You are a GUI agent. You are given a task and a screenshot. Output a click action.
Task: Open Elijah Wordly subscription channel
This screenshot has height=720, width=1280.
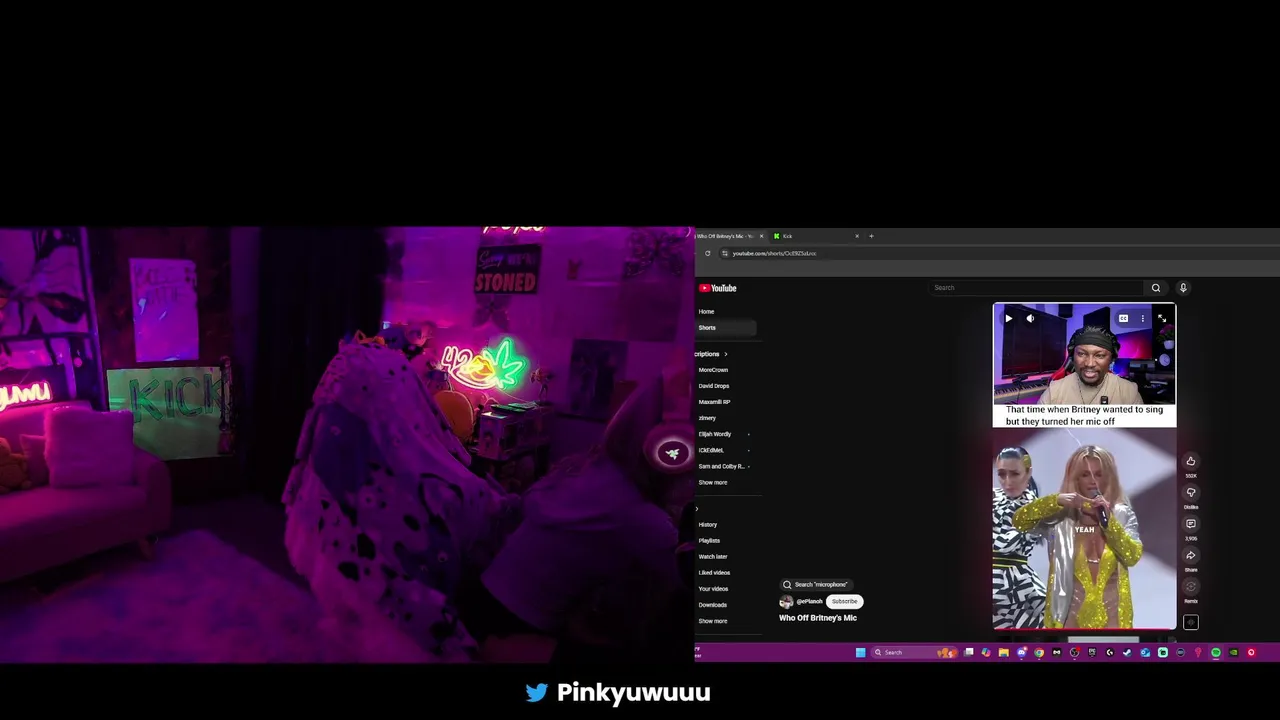(x=715, y=434)
